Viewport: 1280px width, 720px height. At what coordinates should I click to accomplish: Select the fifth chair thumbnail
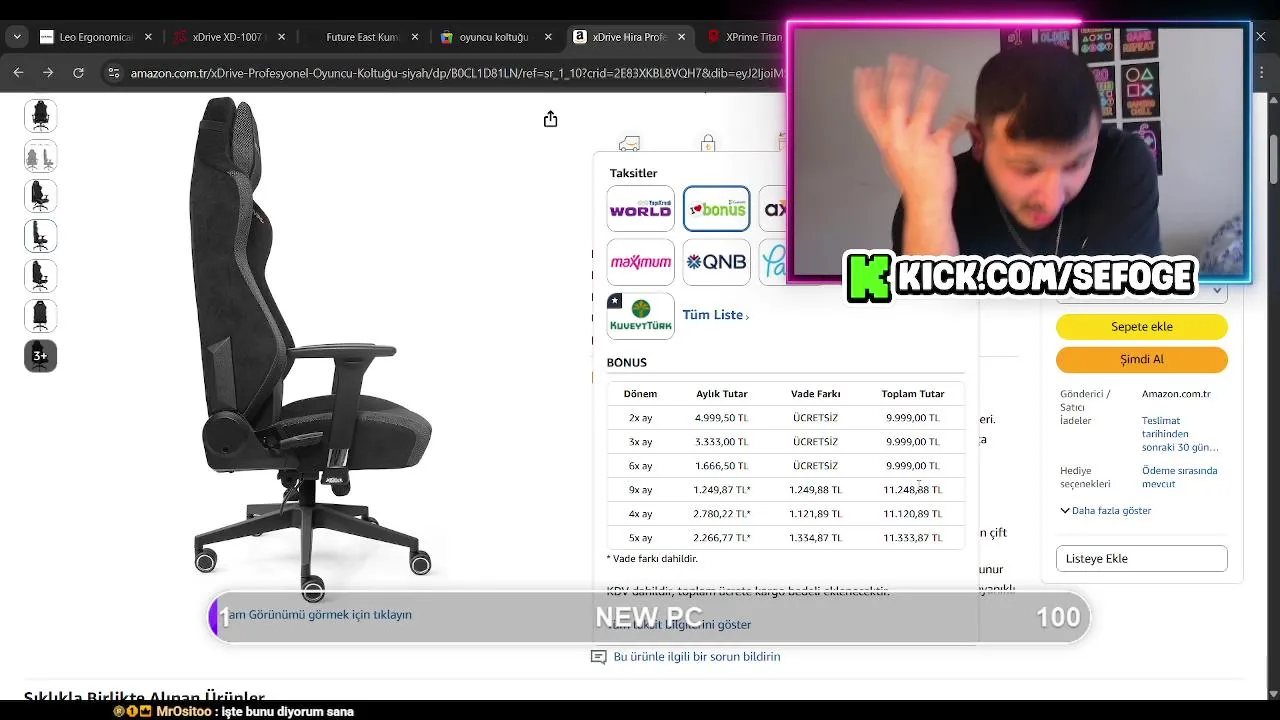click(40, 276)
